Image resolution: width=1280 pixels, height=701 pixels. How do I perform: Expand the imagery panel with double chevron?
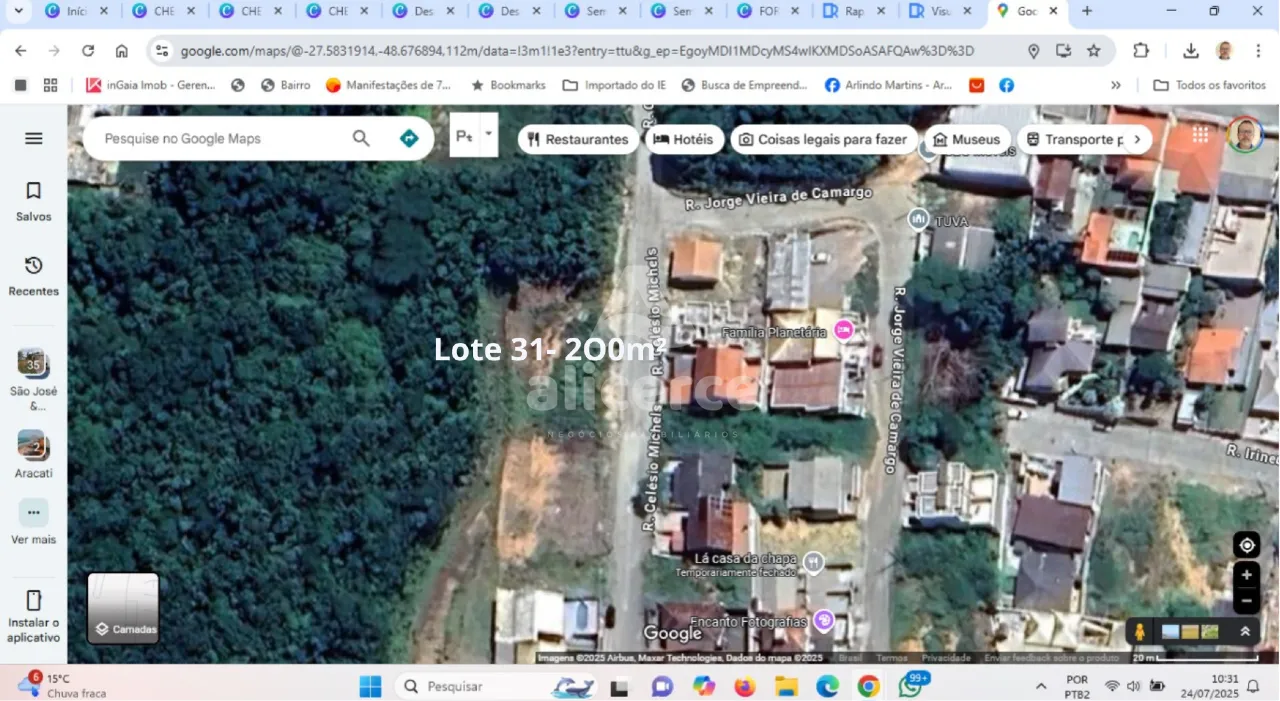coord(1245,632)
